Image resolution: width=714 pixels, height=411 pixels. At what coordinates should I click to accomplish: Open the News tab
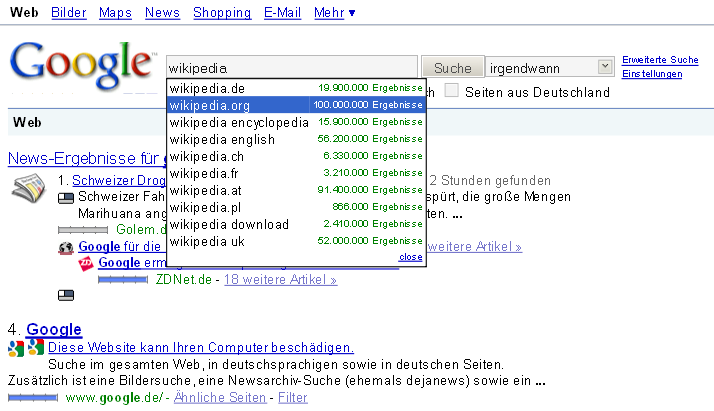(163, 13)
